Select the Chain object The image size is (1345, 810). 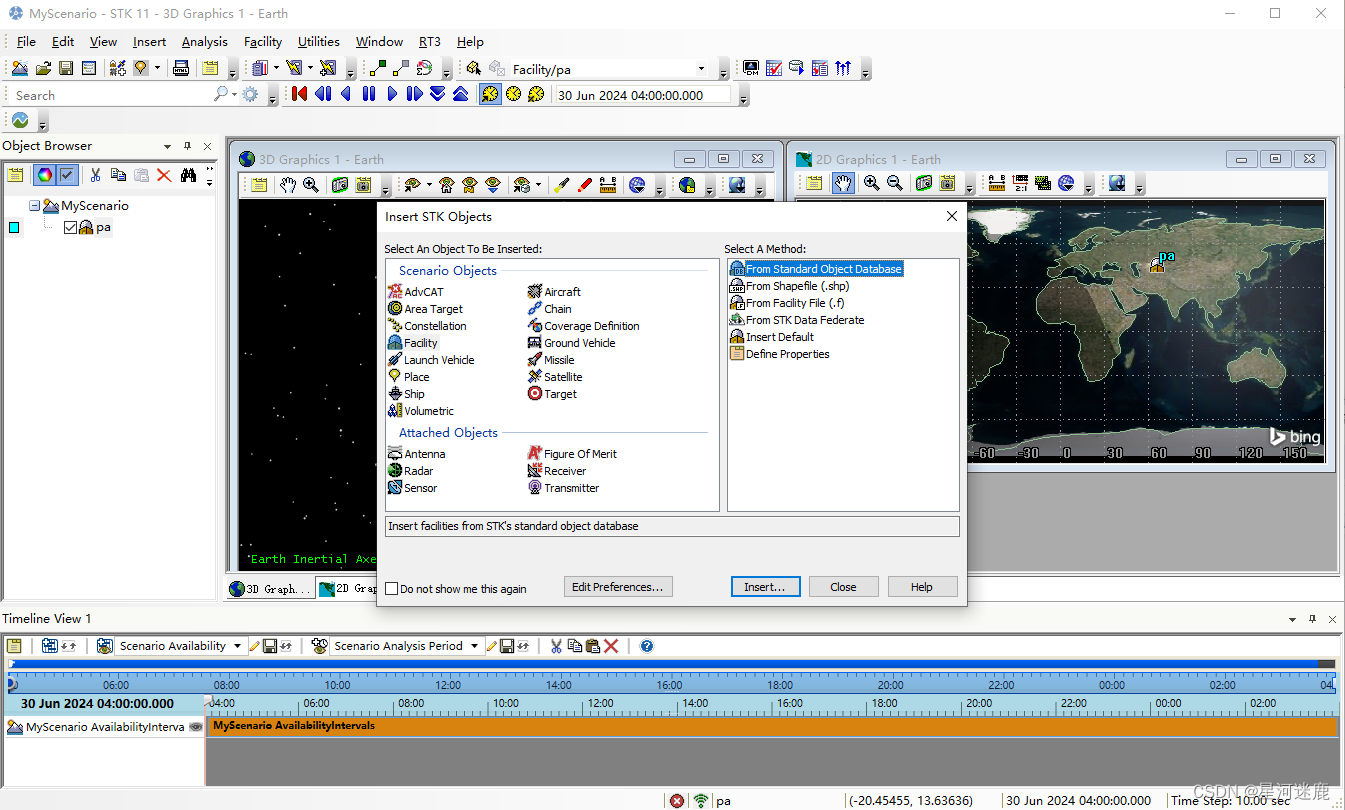tap(550, 309)
